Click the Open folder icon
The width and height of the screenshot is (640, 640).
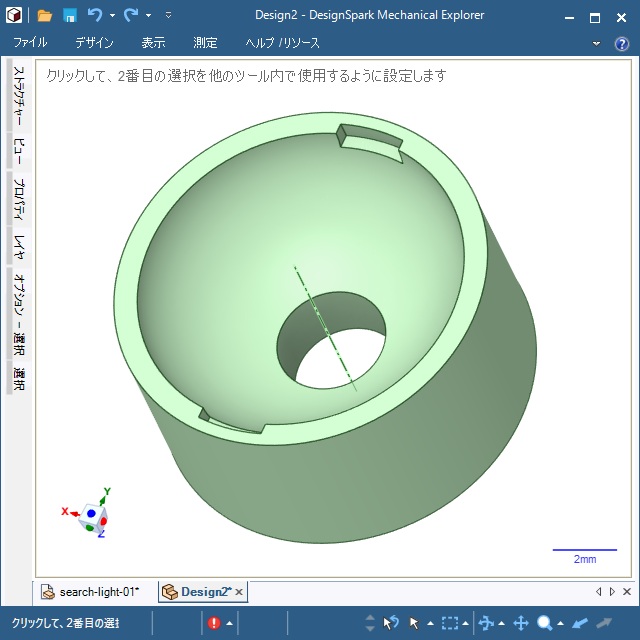coord(45,16)
